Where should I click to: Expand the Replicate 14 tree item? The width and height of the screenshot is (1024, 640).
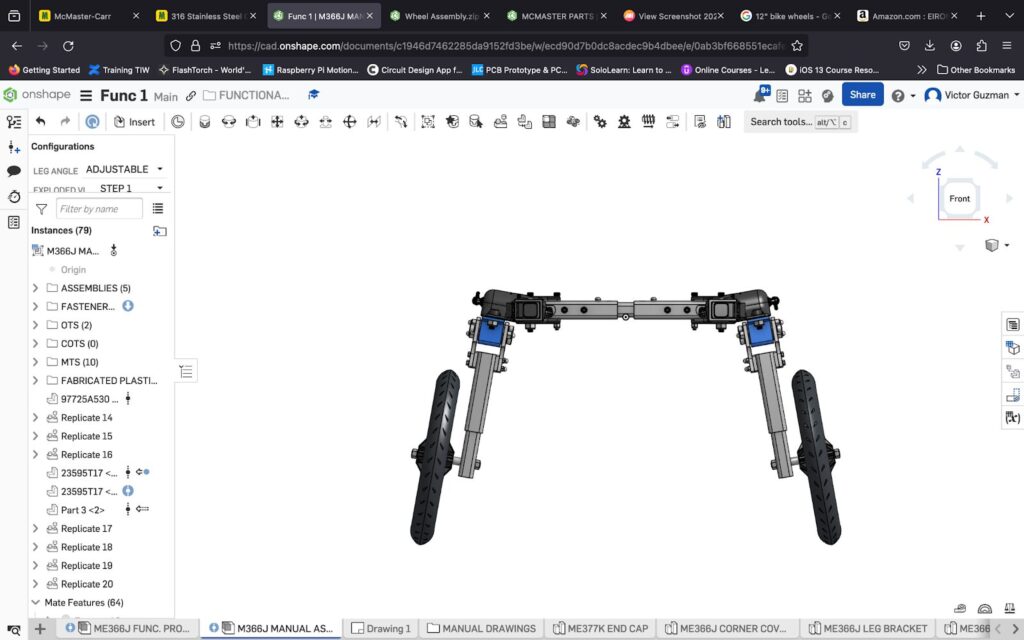tap(36, 418)
